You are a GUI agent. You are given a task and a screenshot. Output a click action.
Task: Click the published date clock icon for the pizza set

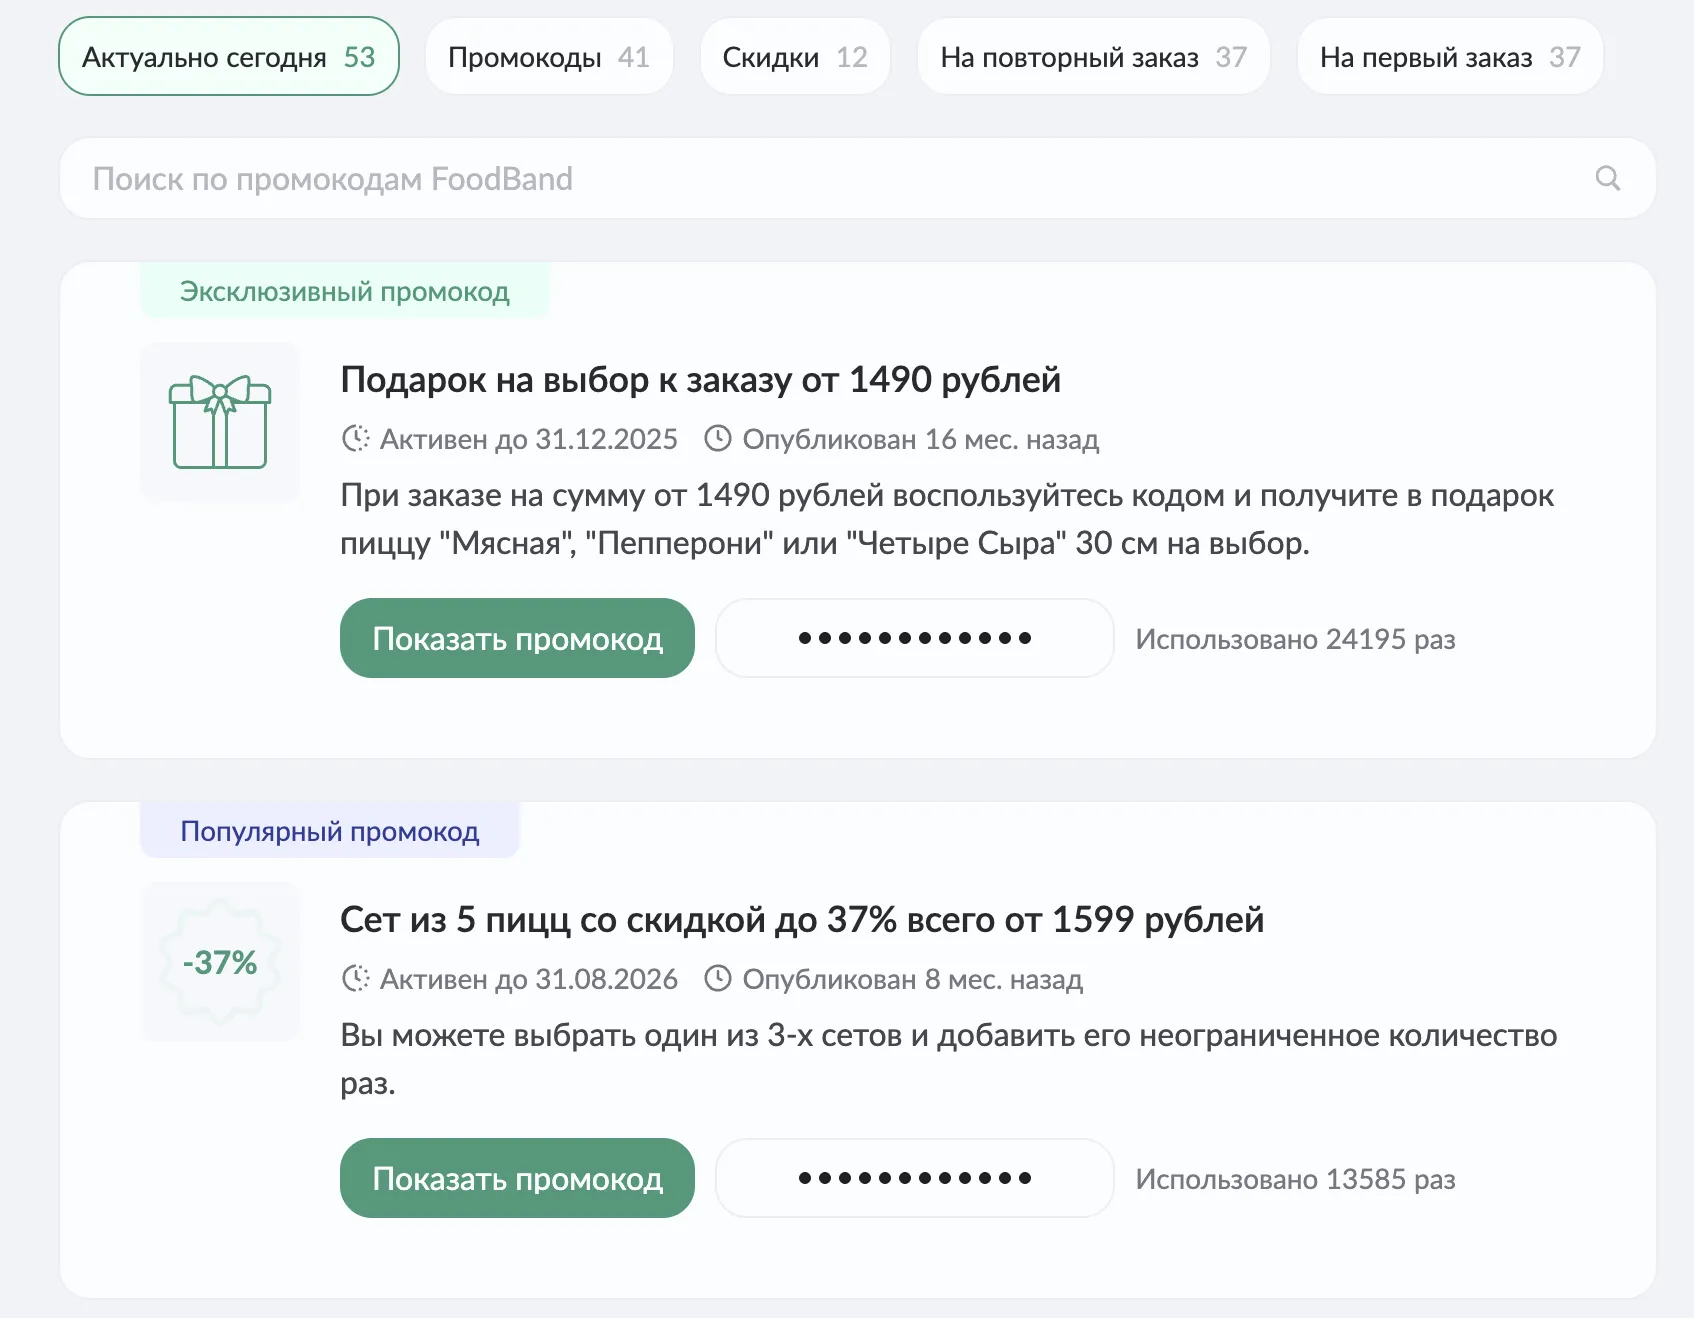tap(718, 979)
